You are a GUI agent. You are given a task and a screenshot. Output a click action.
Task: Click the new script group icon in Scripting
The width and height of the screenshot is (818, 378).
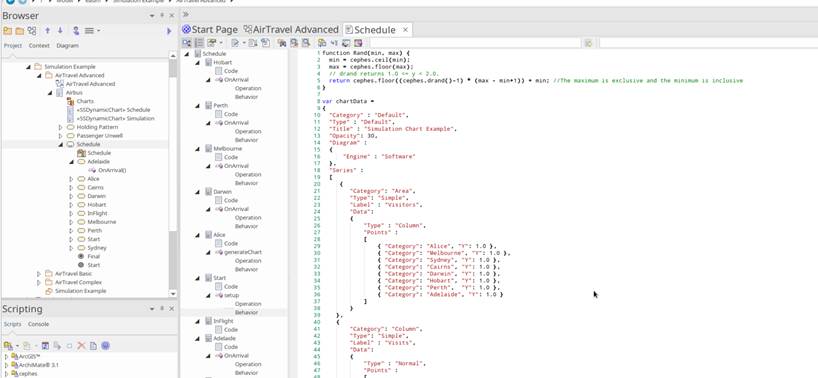pos(8,346)
